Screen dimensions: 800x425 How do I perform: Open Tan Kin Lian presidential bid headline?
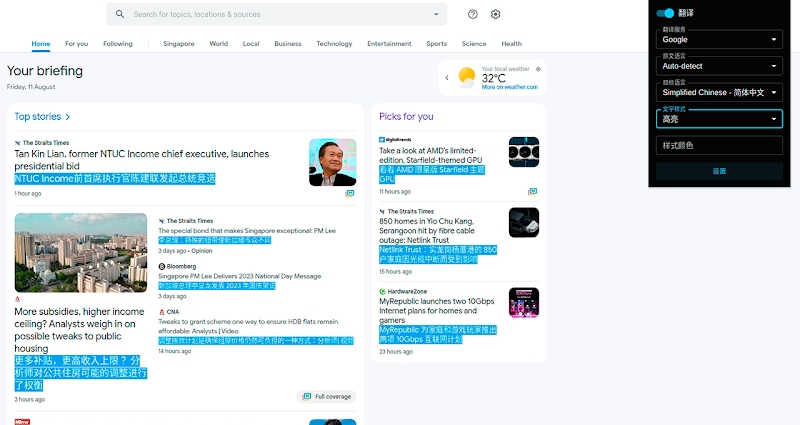point(142,160)
